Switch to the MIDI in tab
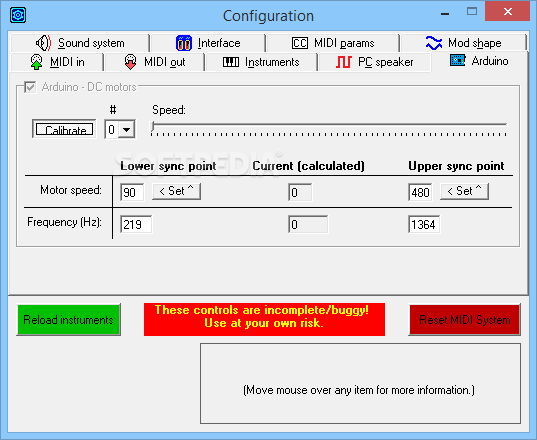Viewport: 537px width, 440px height. [x=57, y=62]
